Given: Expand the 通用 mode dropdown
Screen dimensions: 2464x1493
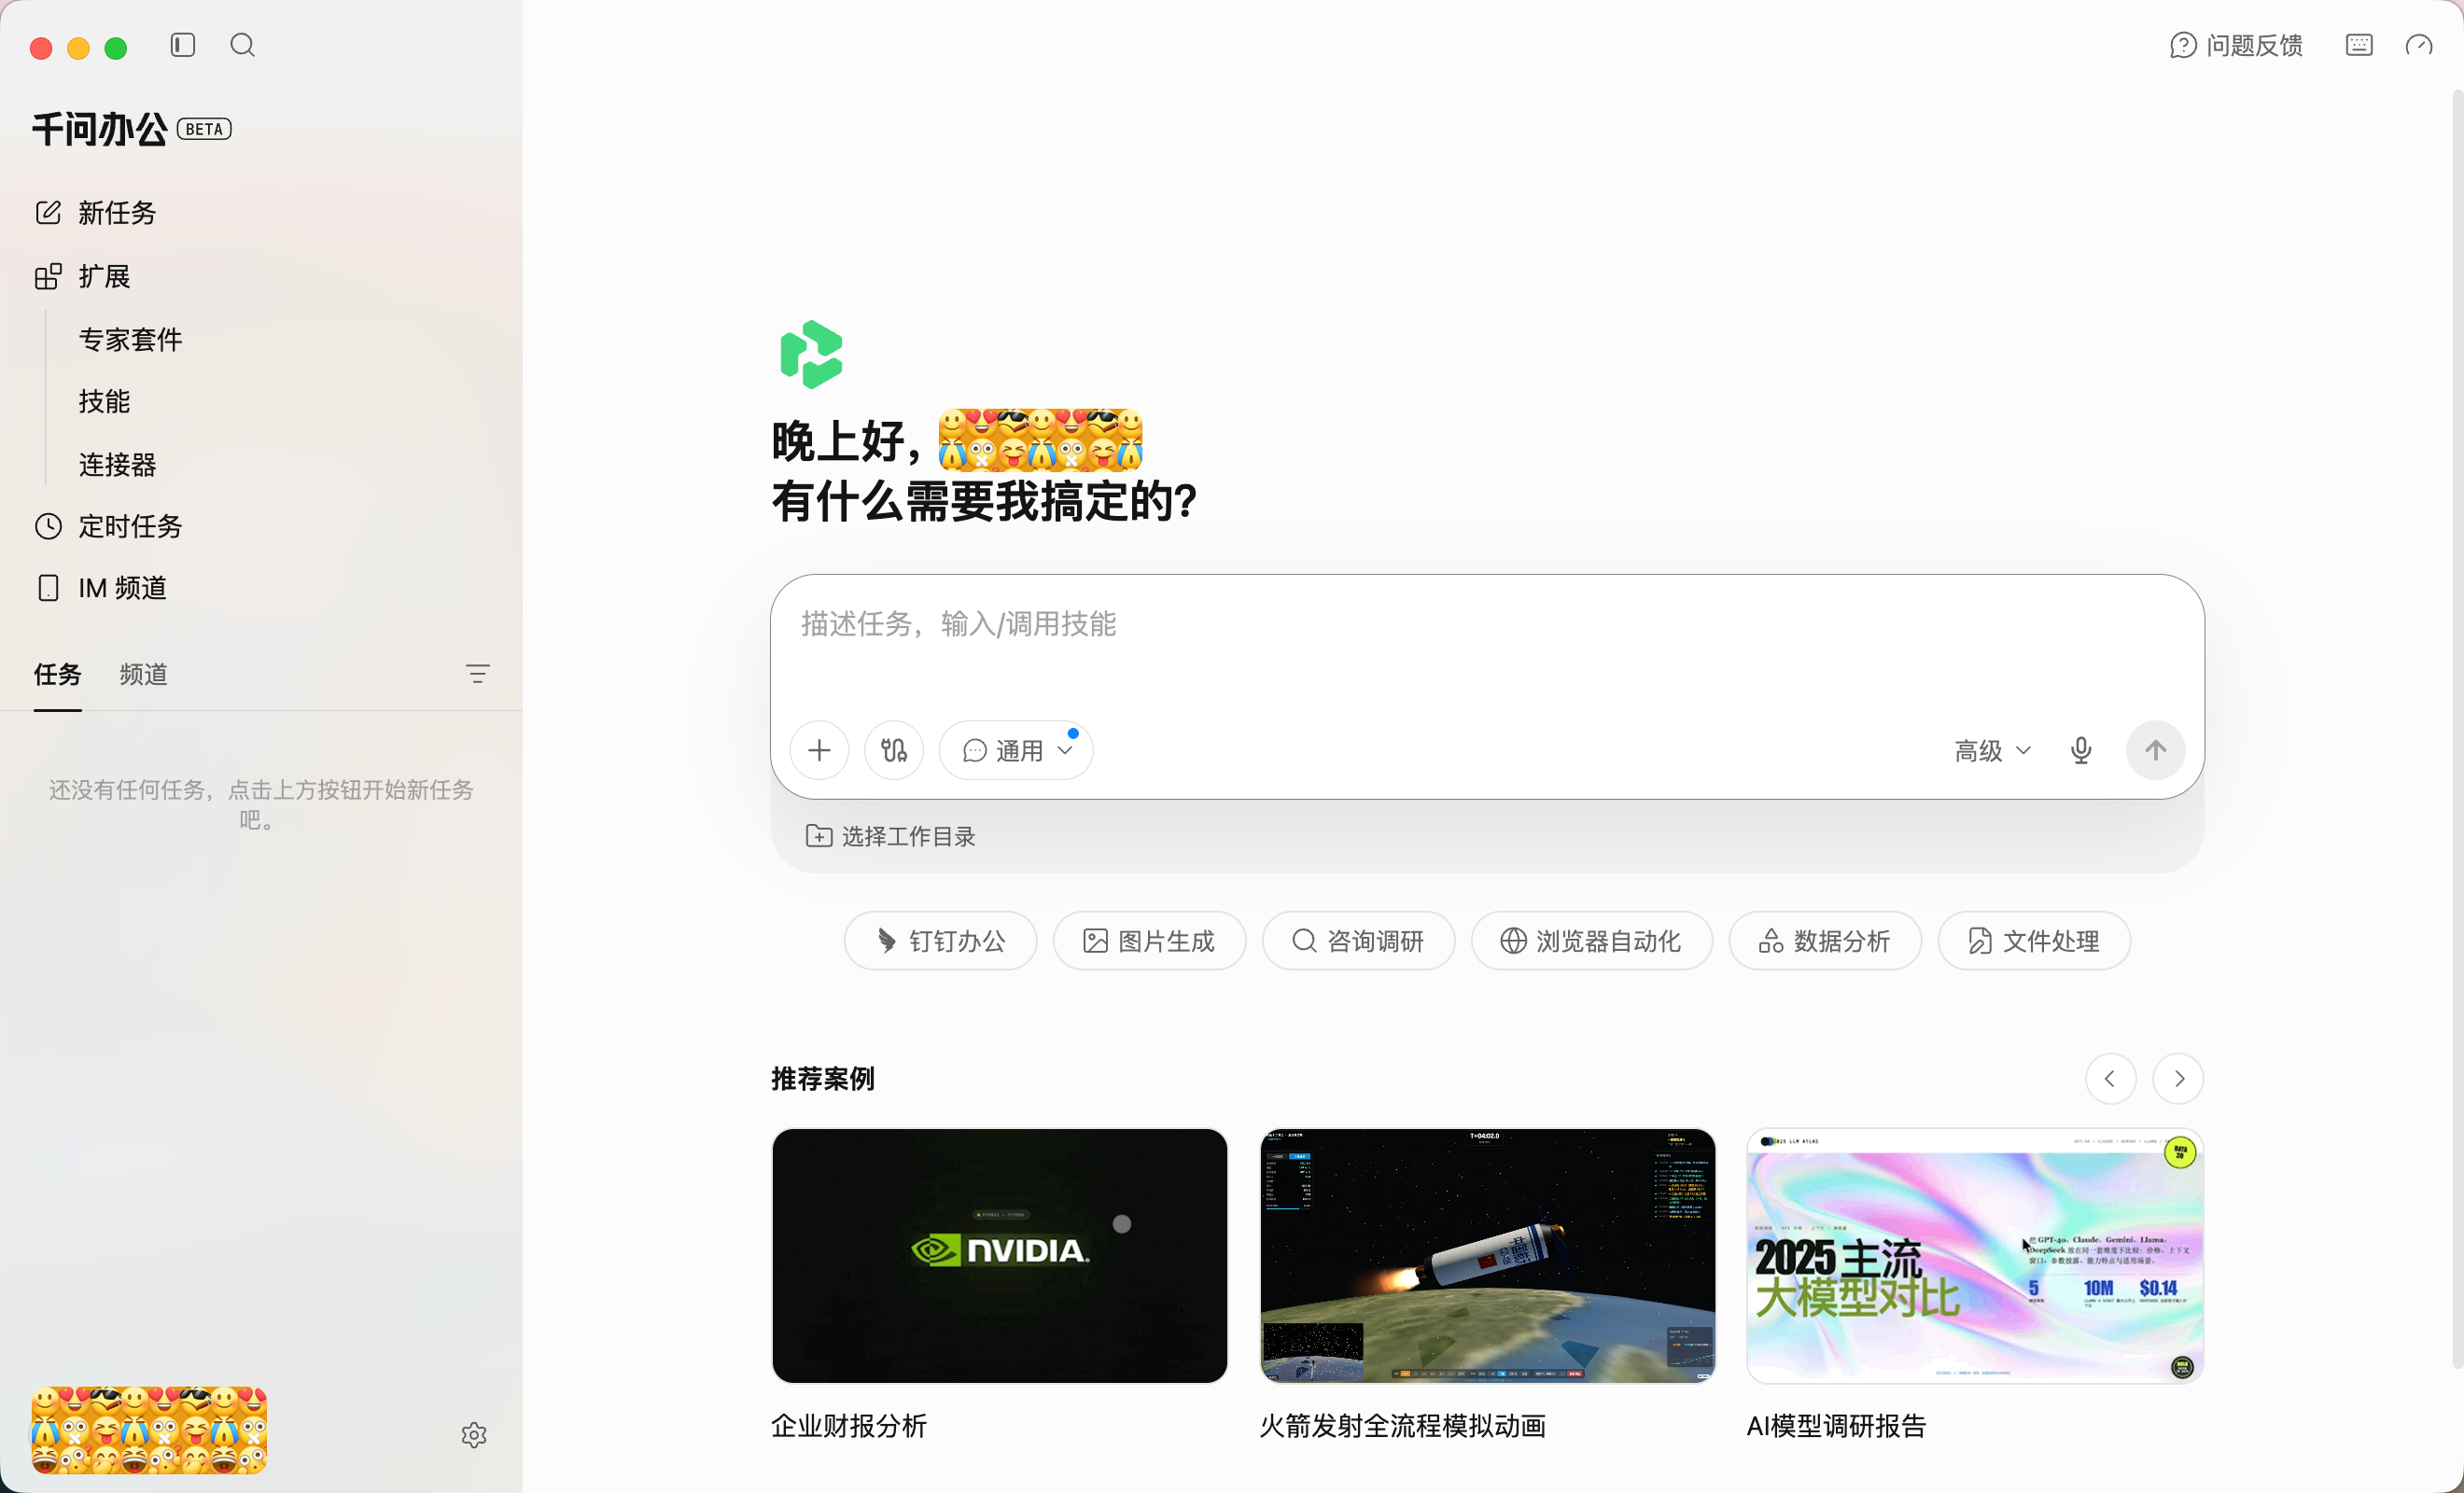Looking at the screenshot, I should (x=1016, y=750).
